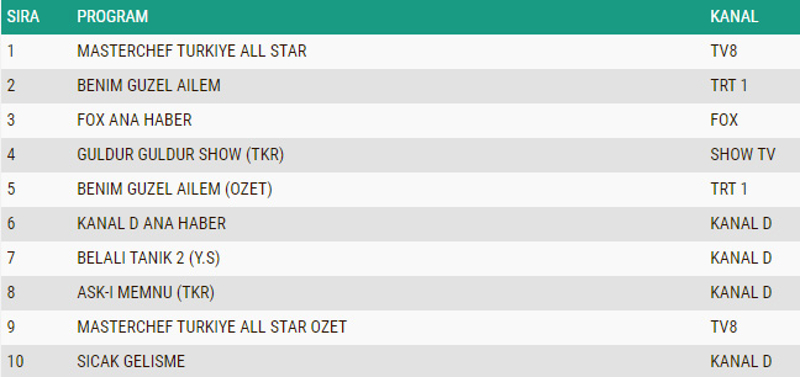The image size is (800, 377).
Task: Select SICAK GELISME program
Action: click(131, 361)
